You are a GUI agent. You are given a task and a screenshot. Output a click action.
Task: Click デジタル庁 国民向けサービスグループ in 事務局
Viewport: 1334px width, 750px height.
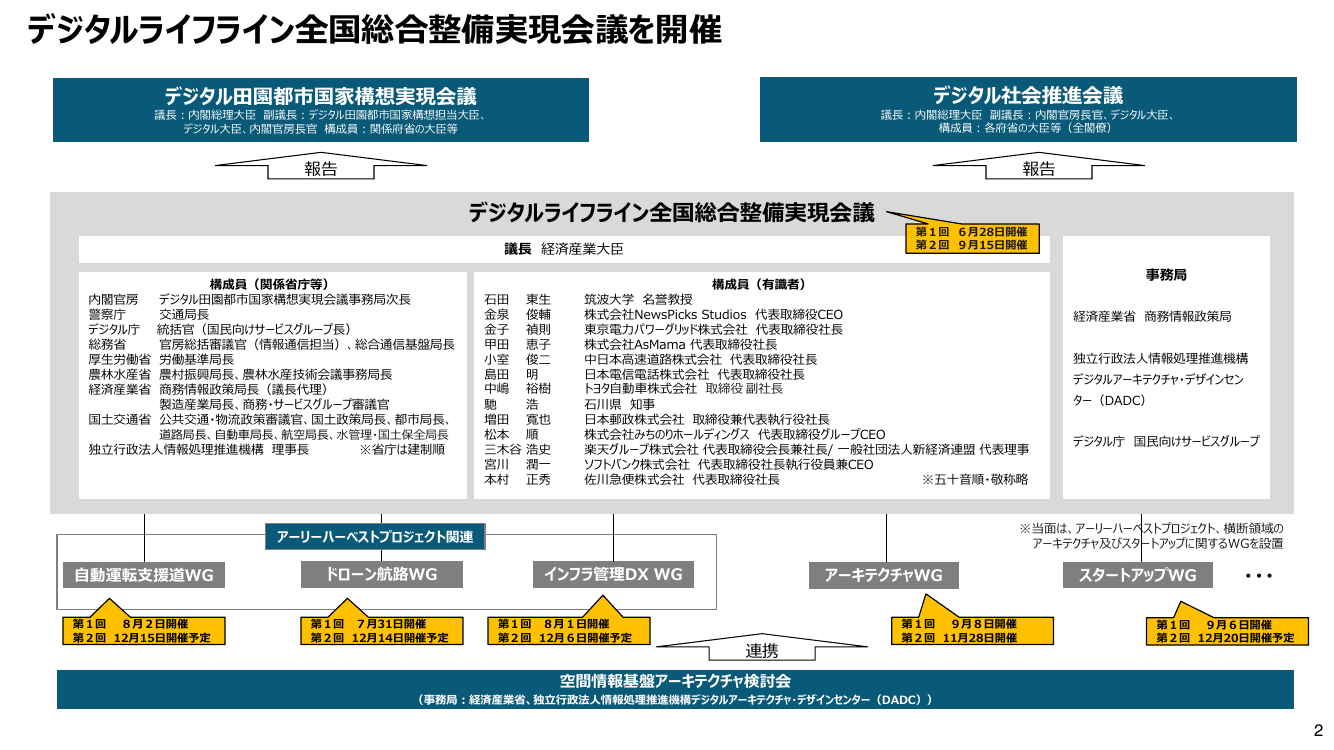[1166, 441]
